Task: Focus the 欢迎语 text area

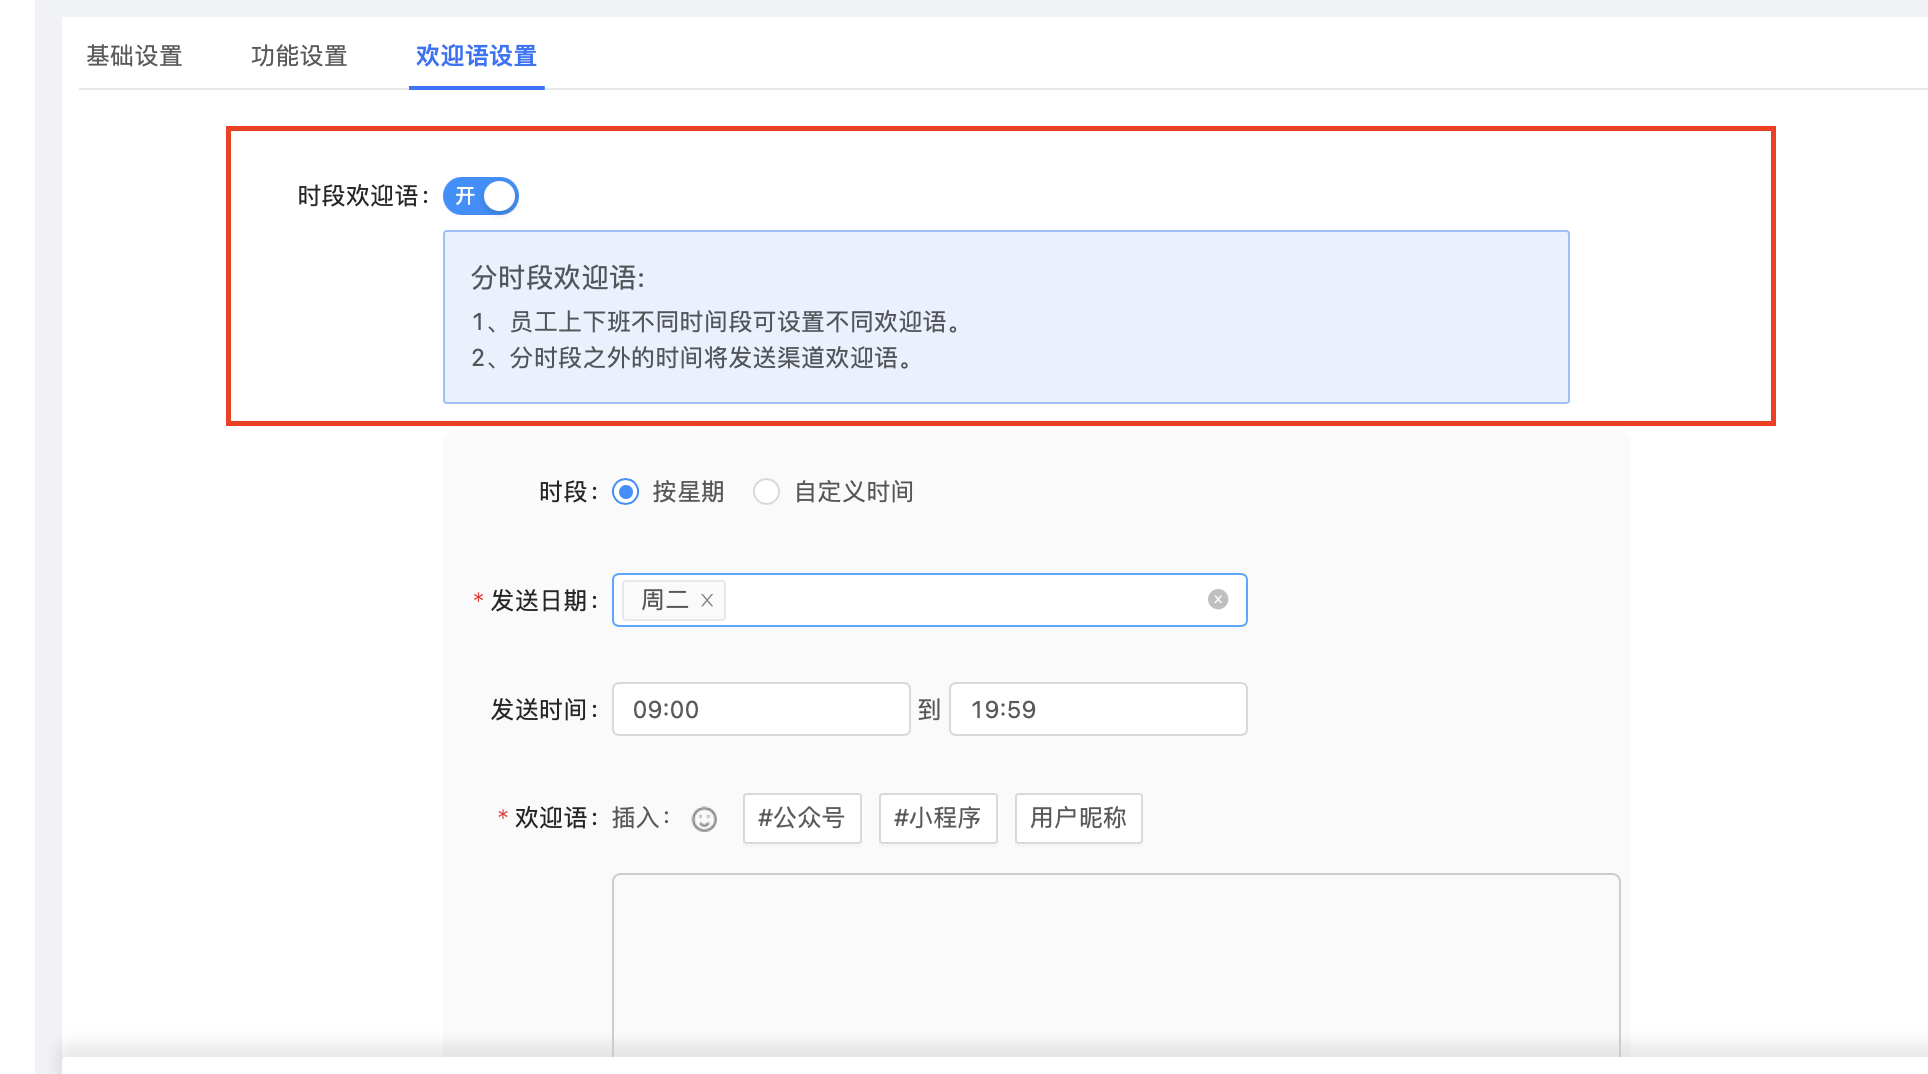Action: click(1116, 965)
